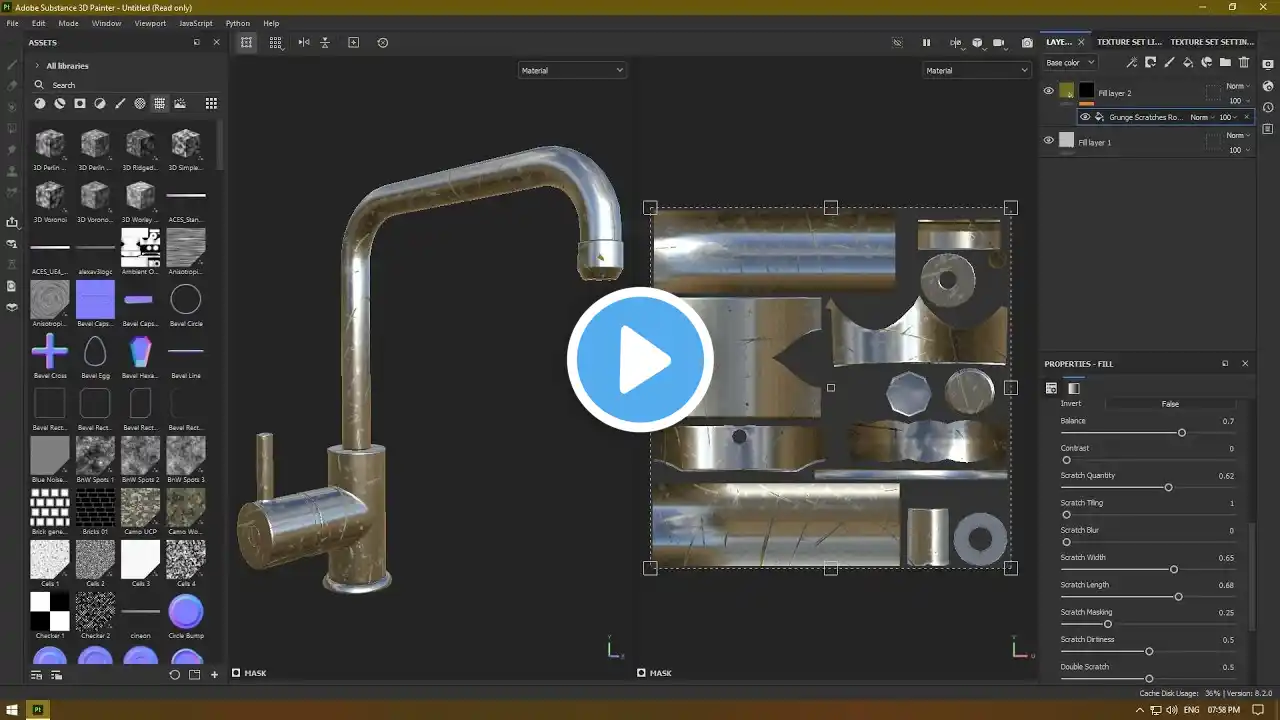
Task: Switch asset thumbnails grid view icon
Action: point(211,103)
